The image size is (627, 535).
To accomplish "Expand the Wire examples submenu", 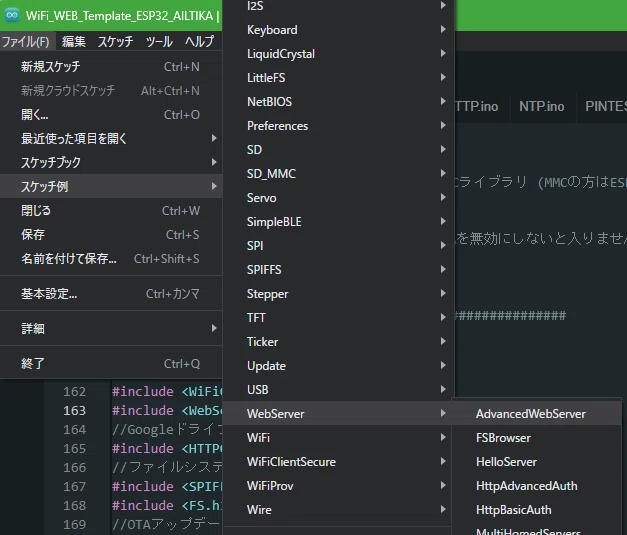I will tap(338, 509).
